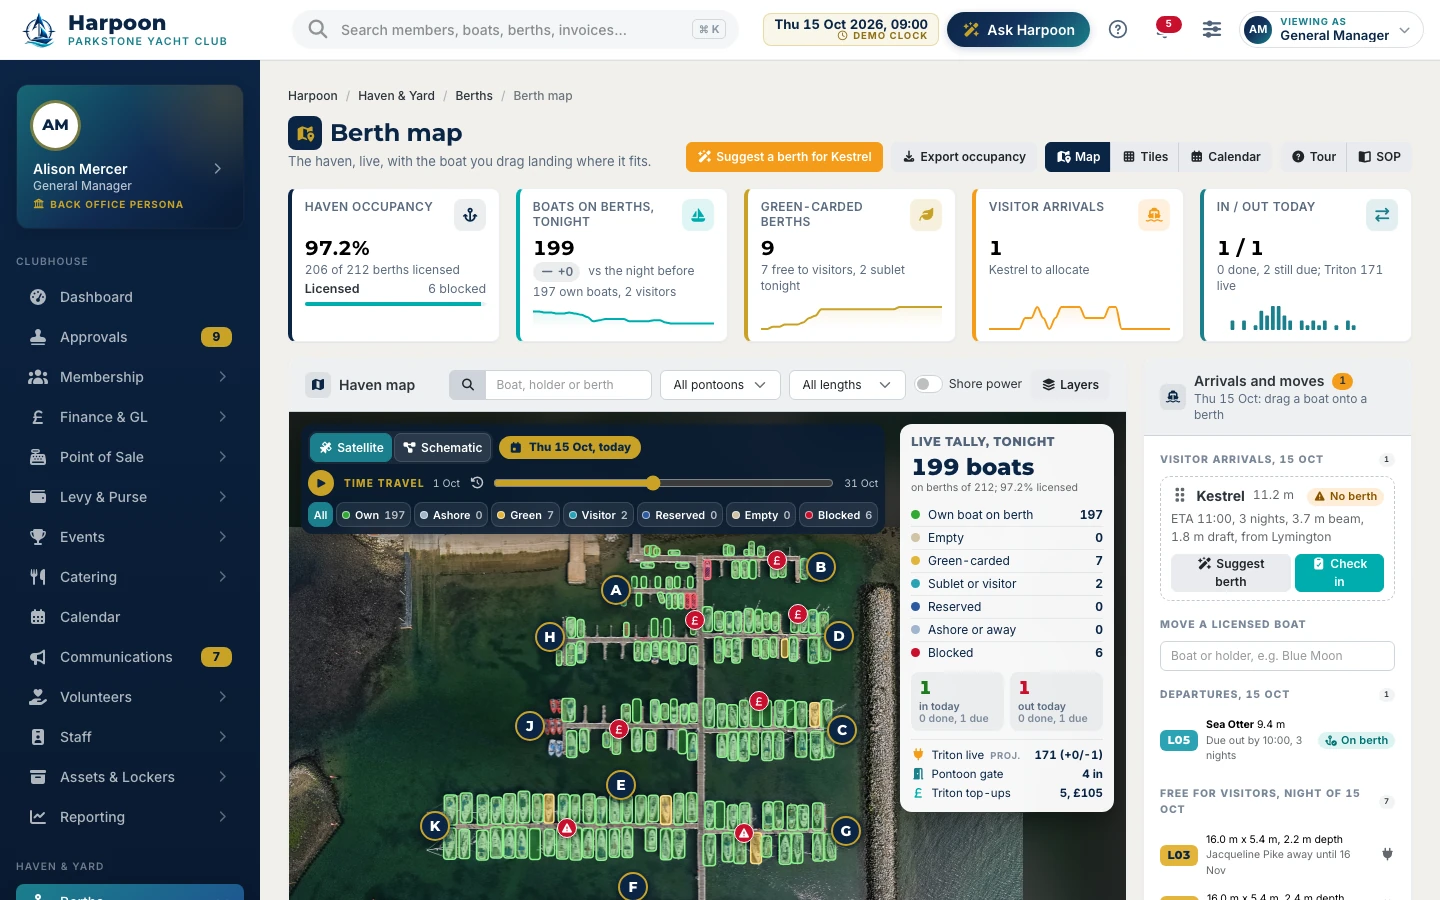
Task: Click Suggest a berth for Kestrel
Action: 785,157
